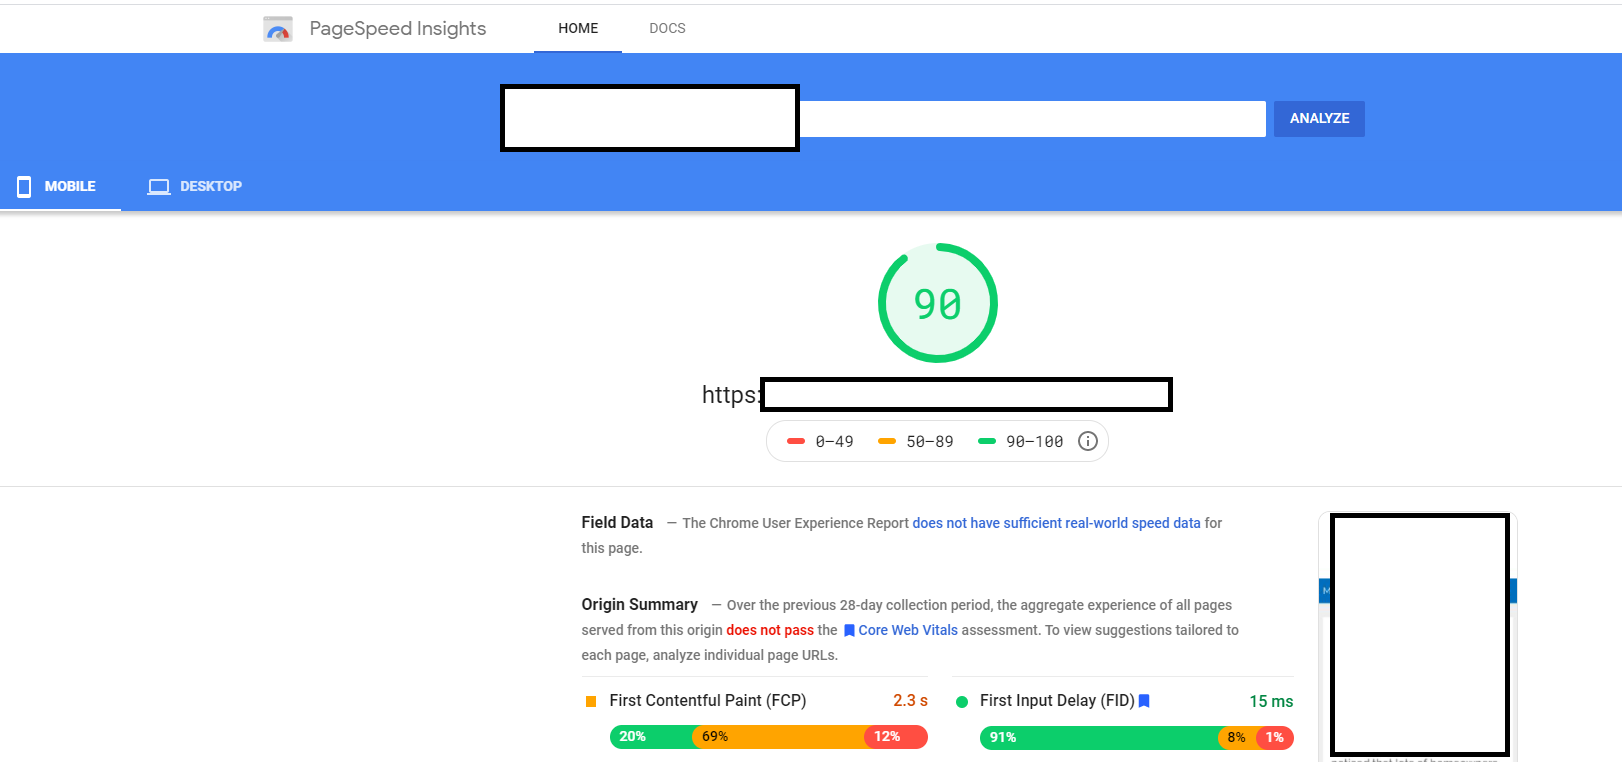This screenshot has width=1622, height=762.
Task: Click the green circle FID indicator
Action: point(962,702)
